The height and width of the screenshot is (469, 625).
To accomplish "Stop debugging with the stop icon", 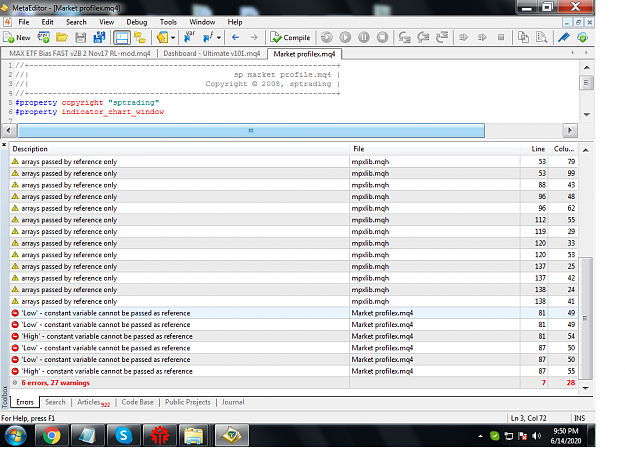I will [382, 37].
